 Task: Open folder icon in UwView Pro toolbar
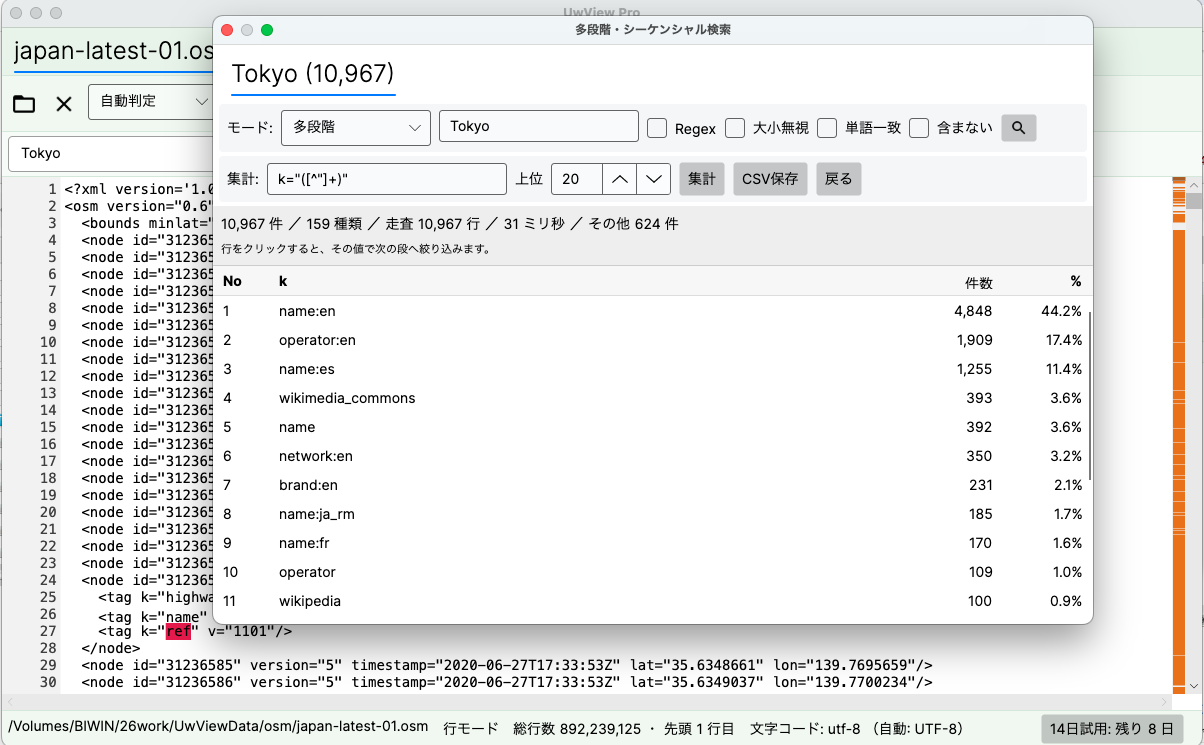point(24,104)
